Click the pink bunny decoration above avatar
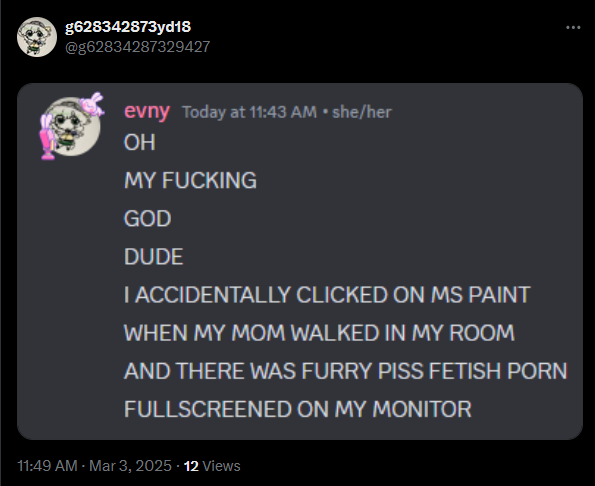This screenshot has width=595, height=486. pos(92,103)
